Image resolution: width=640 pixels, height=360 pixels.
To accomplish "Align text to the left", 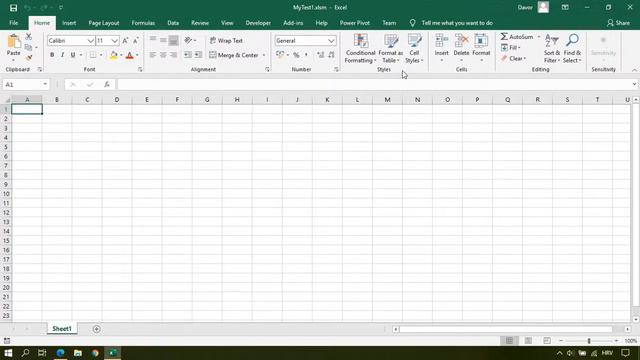I will point(153,55).
